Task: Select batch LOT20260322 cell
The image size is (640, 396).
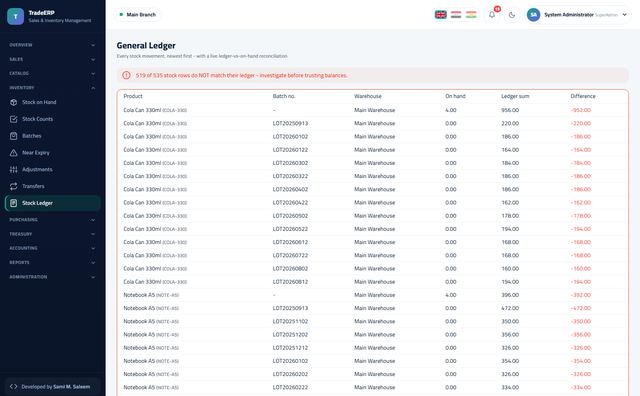Action: 290,176
